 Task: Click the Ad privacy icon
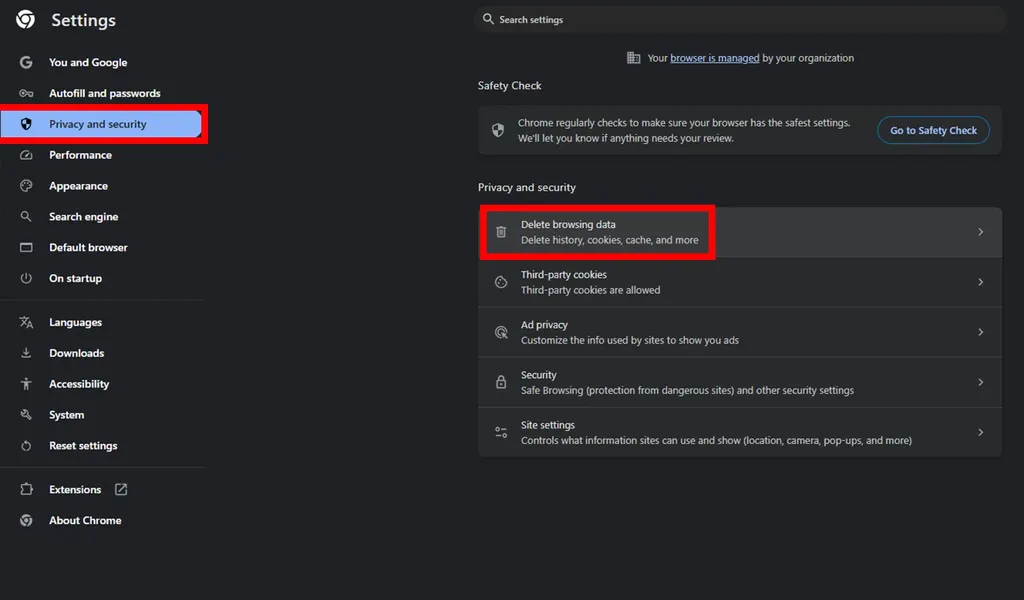(x=501, y=332)
